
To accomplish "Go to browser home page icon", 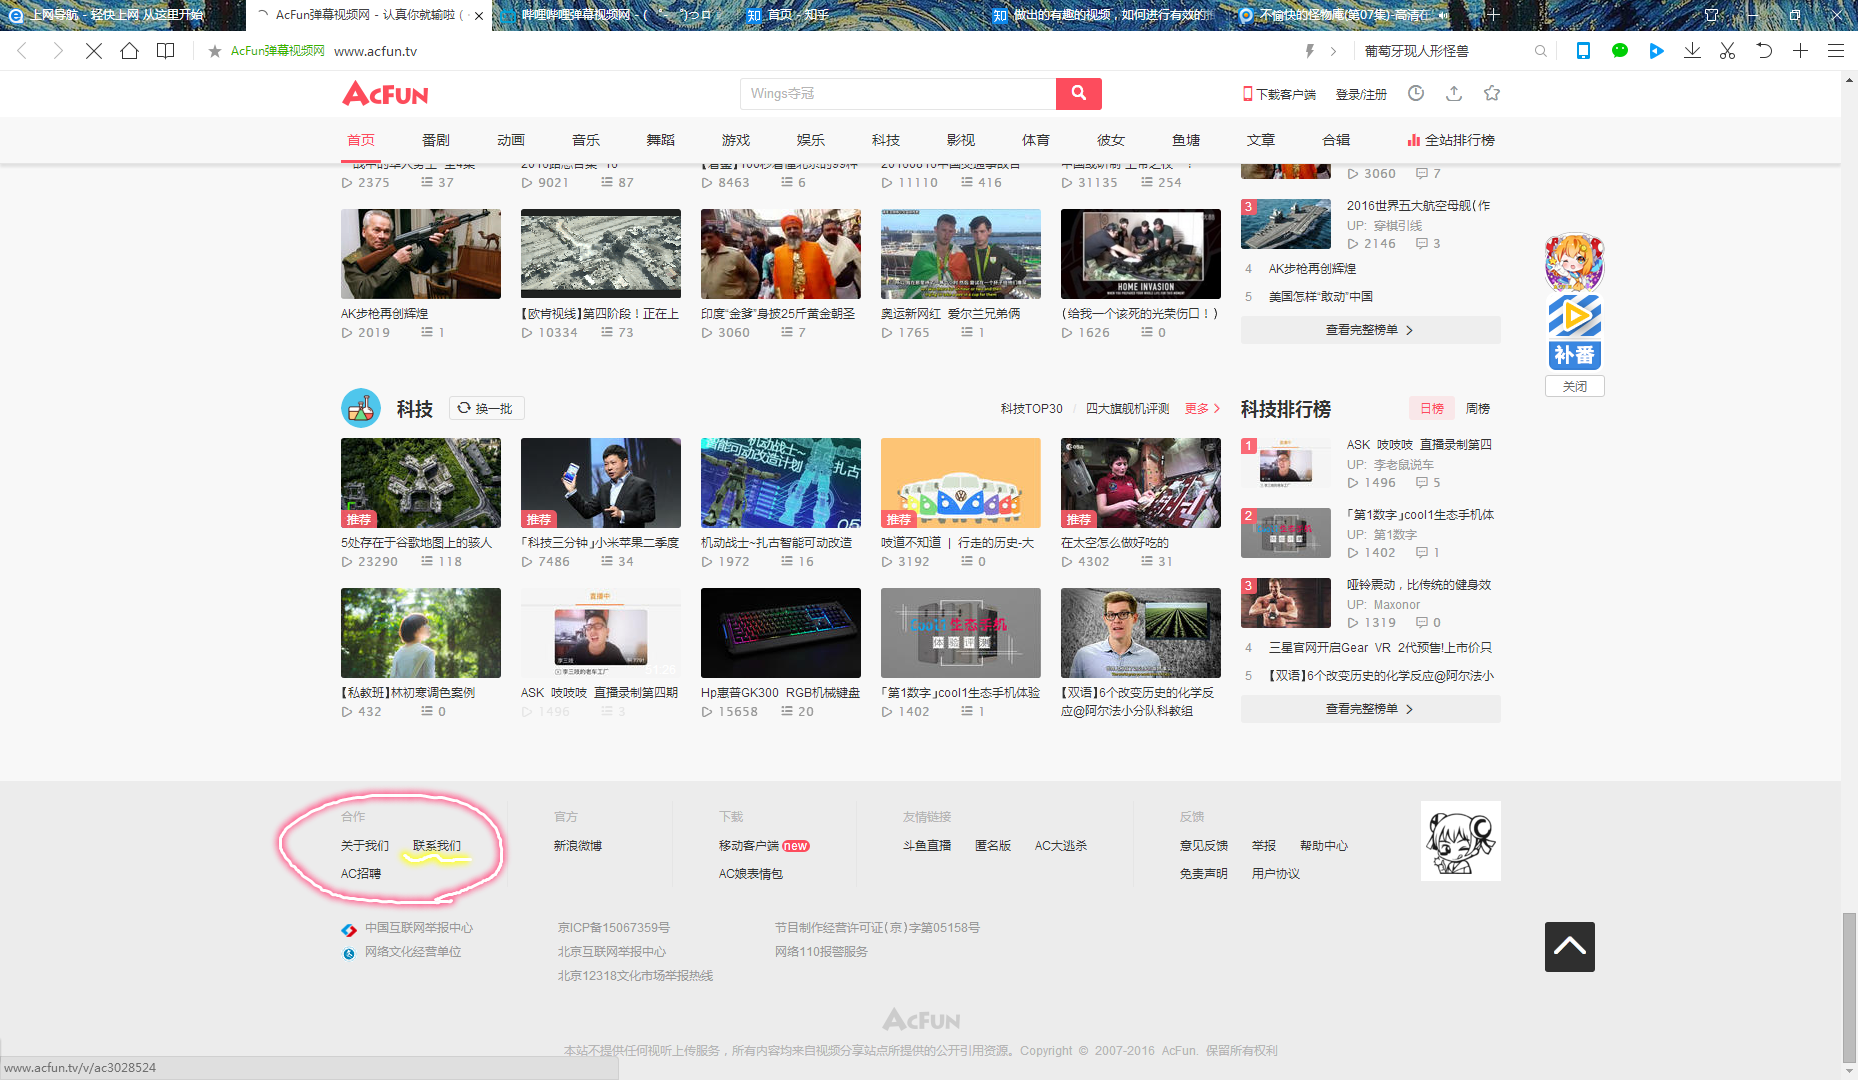I will coord(130,50).
